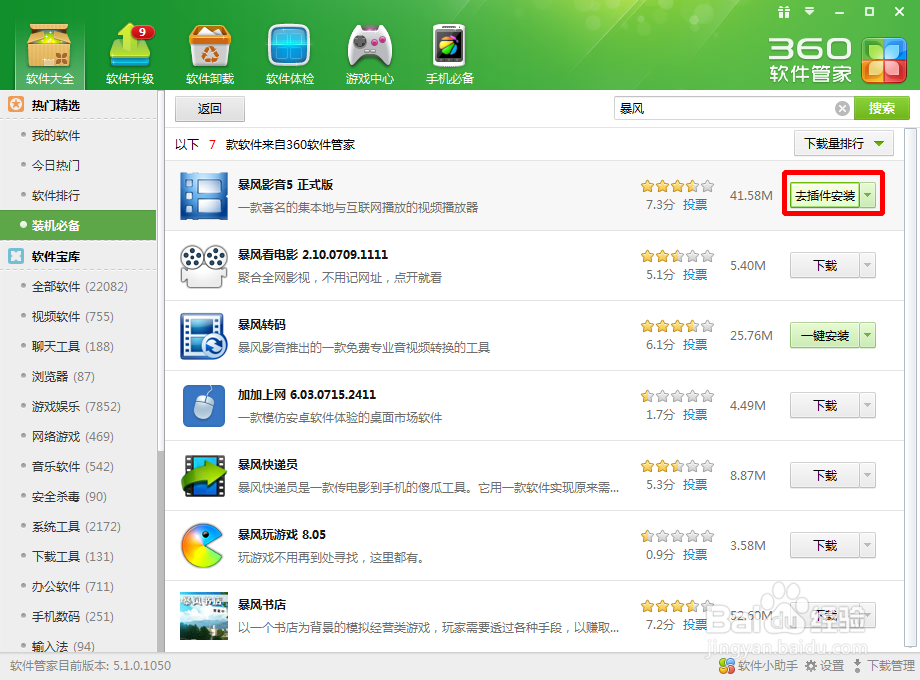920x680 pixels.
Task: Open the 软件大全 software library tab
Action: (50, 54)
